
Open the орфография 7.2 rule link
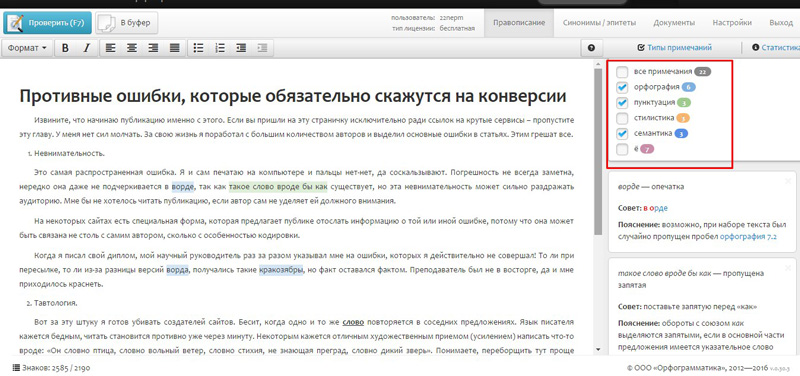[748, 237]
